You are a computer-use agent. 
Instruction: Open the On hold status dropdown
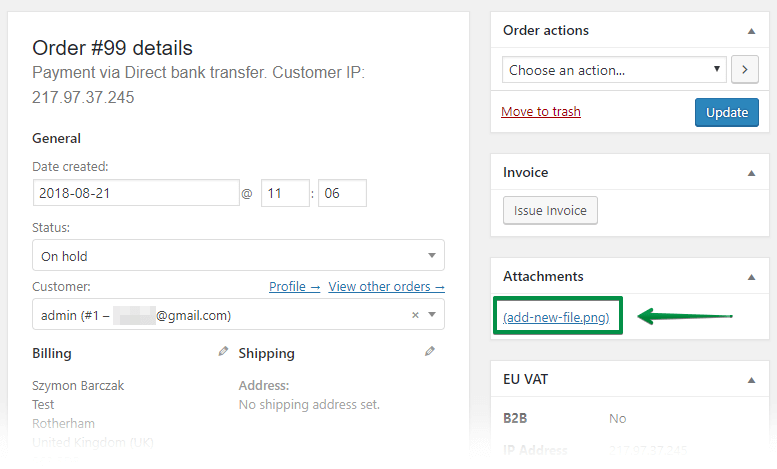pos(238,255)
